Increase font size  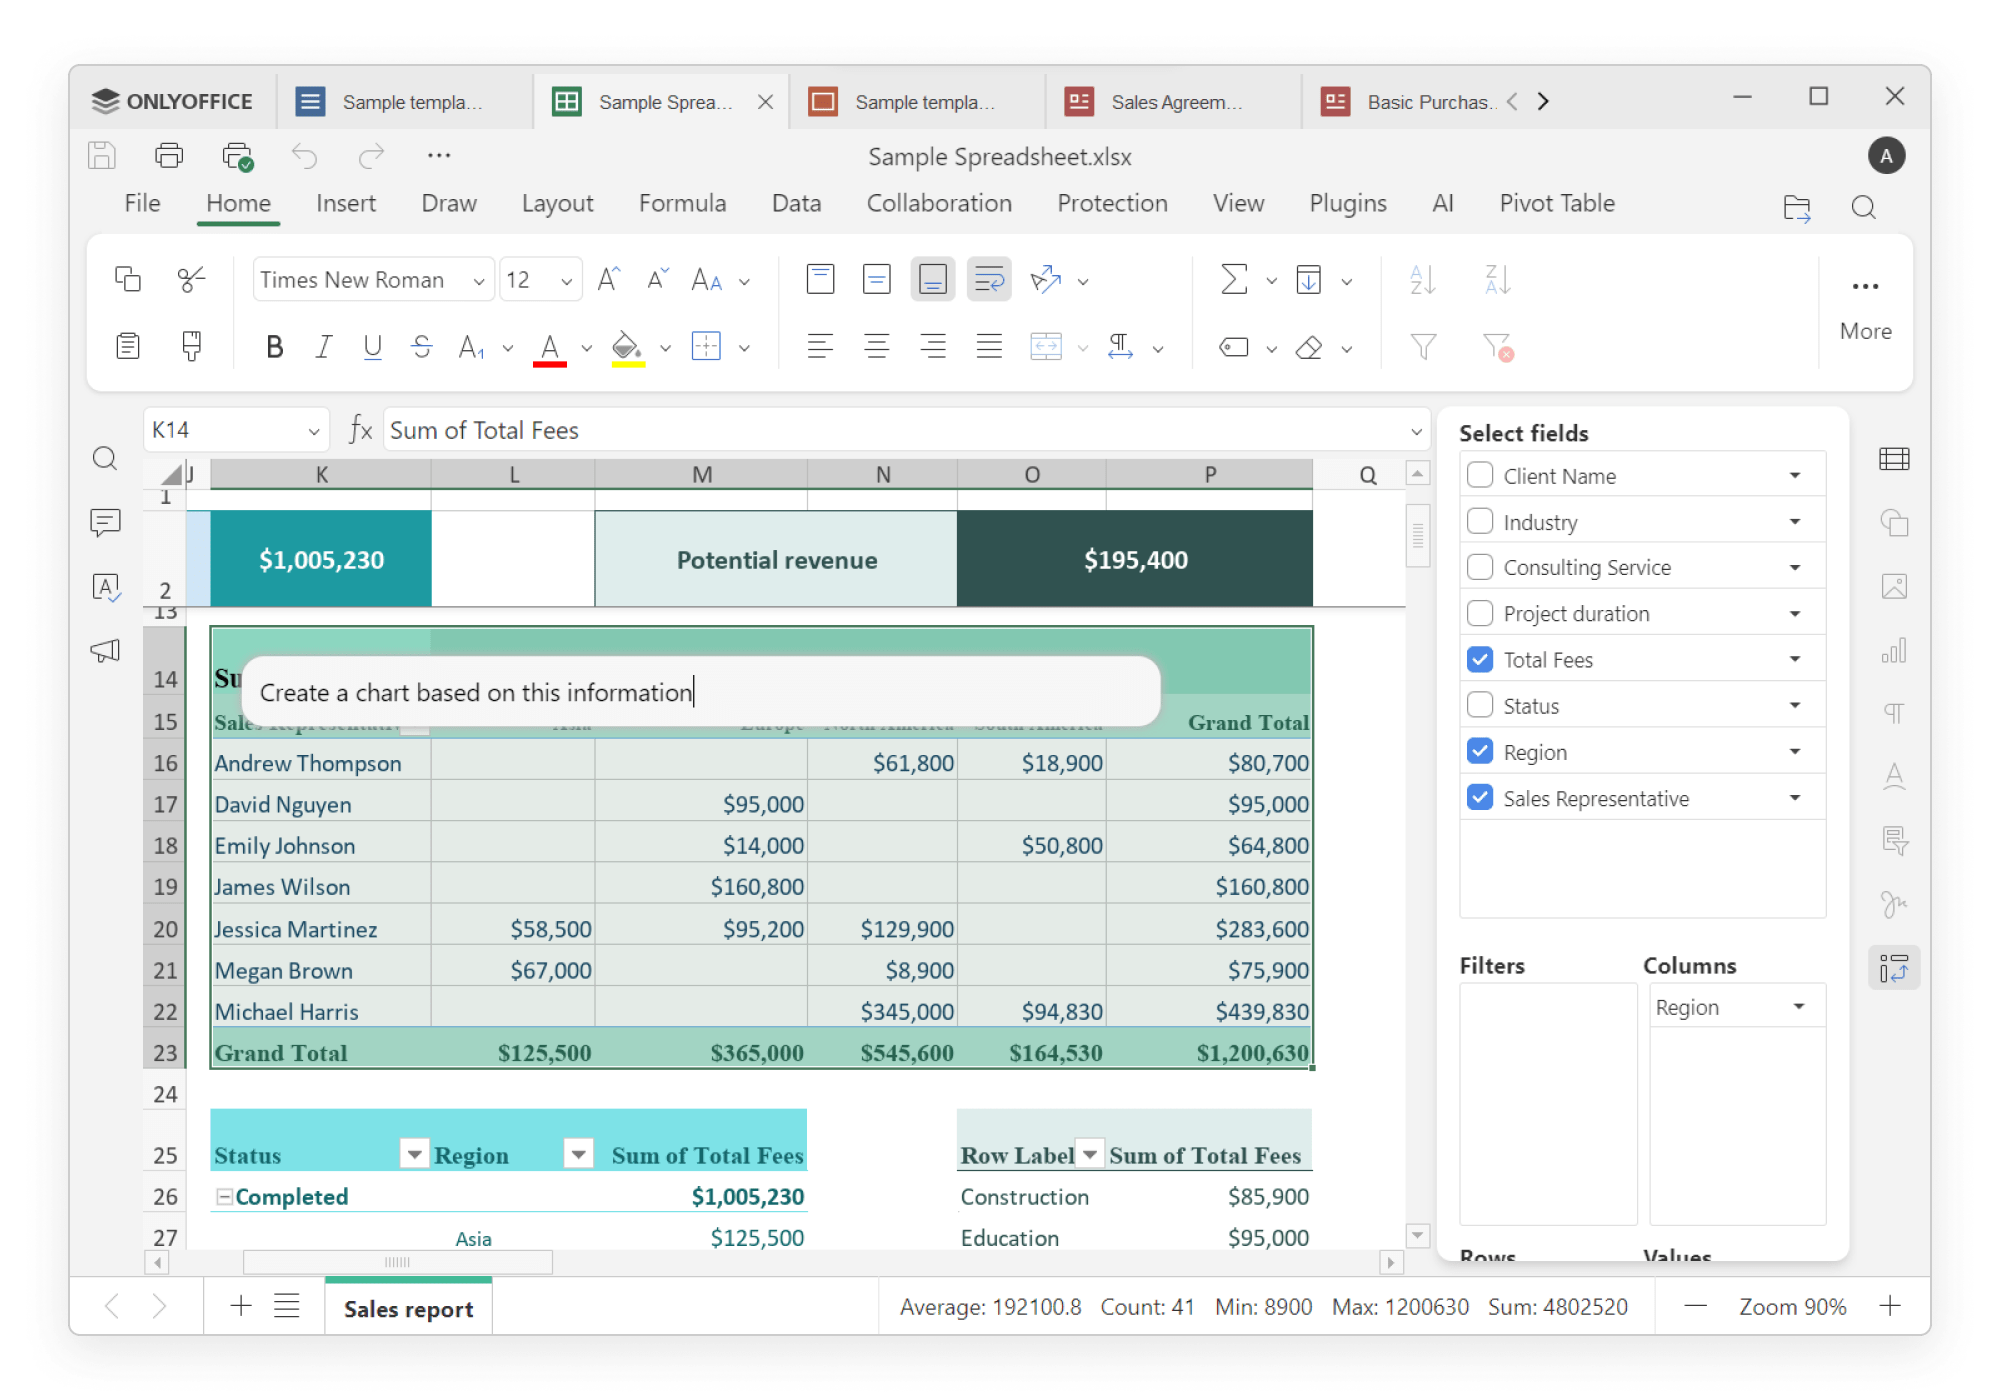click(609, 279)
